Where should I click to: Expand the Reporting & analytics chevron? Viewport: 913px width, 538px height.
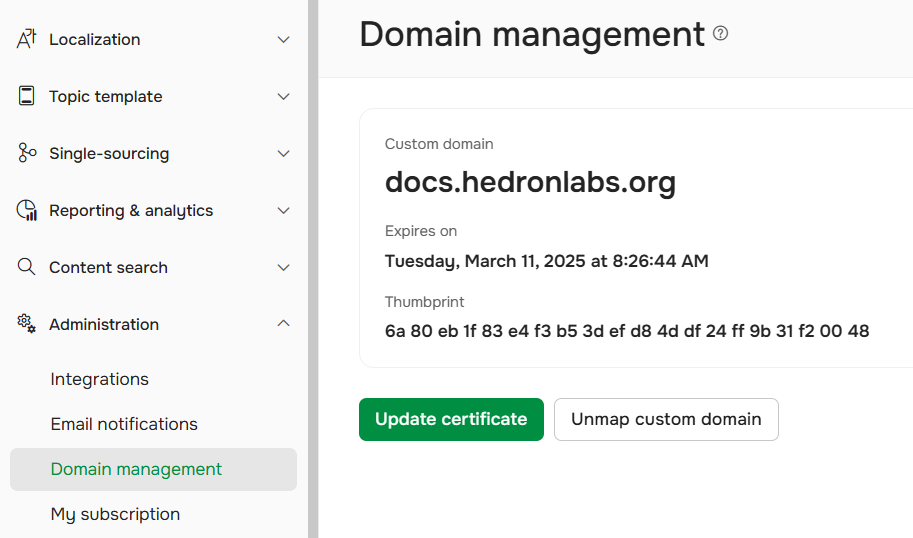point(284,211)
